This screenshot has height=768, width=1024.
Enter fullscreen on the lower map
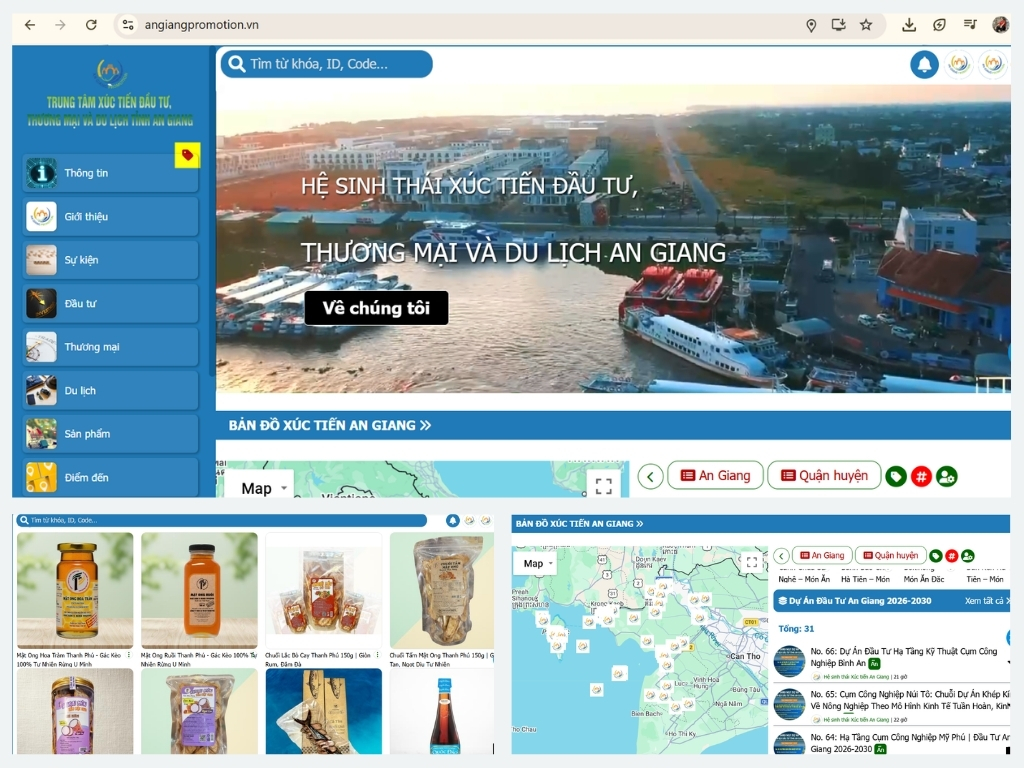coord(752,563)
